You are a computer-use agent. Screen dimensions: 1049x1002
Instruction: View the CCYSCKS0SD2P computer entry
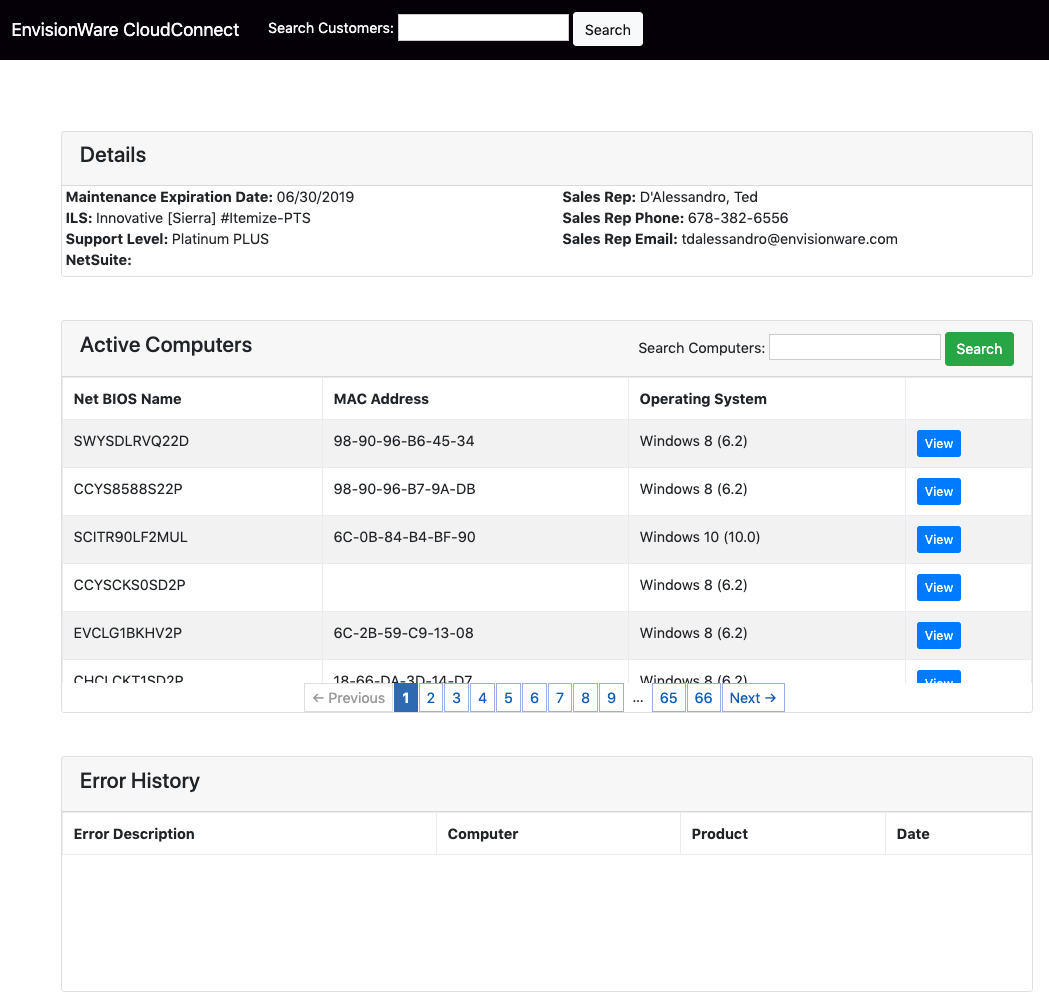pyautogui.click(x=938, y=588)
